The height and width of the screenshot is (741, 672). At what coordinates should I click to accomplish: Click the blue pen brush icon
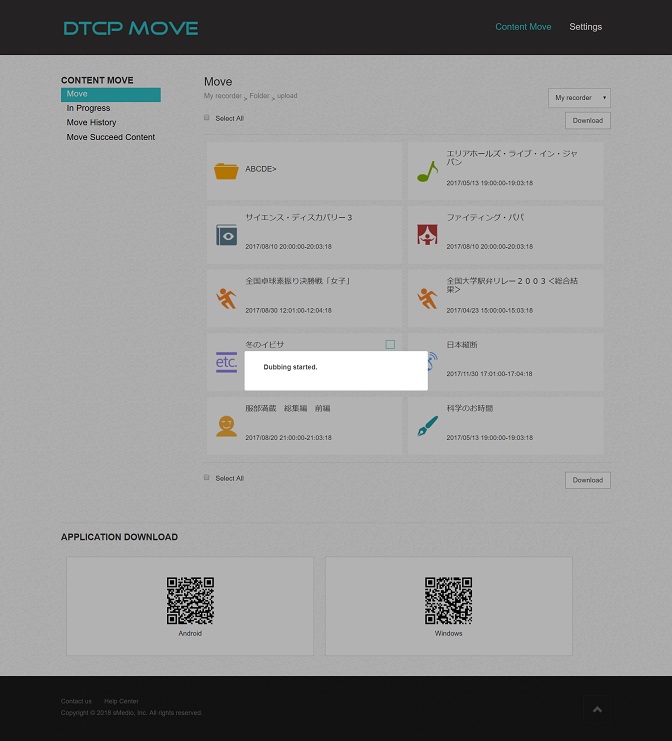pos(427,426)
